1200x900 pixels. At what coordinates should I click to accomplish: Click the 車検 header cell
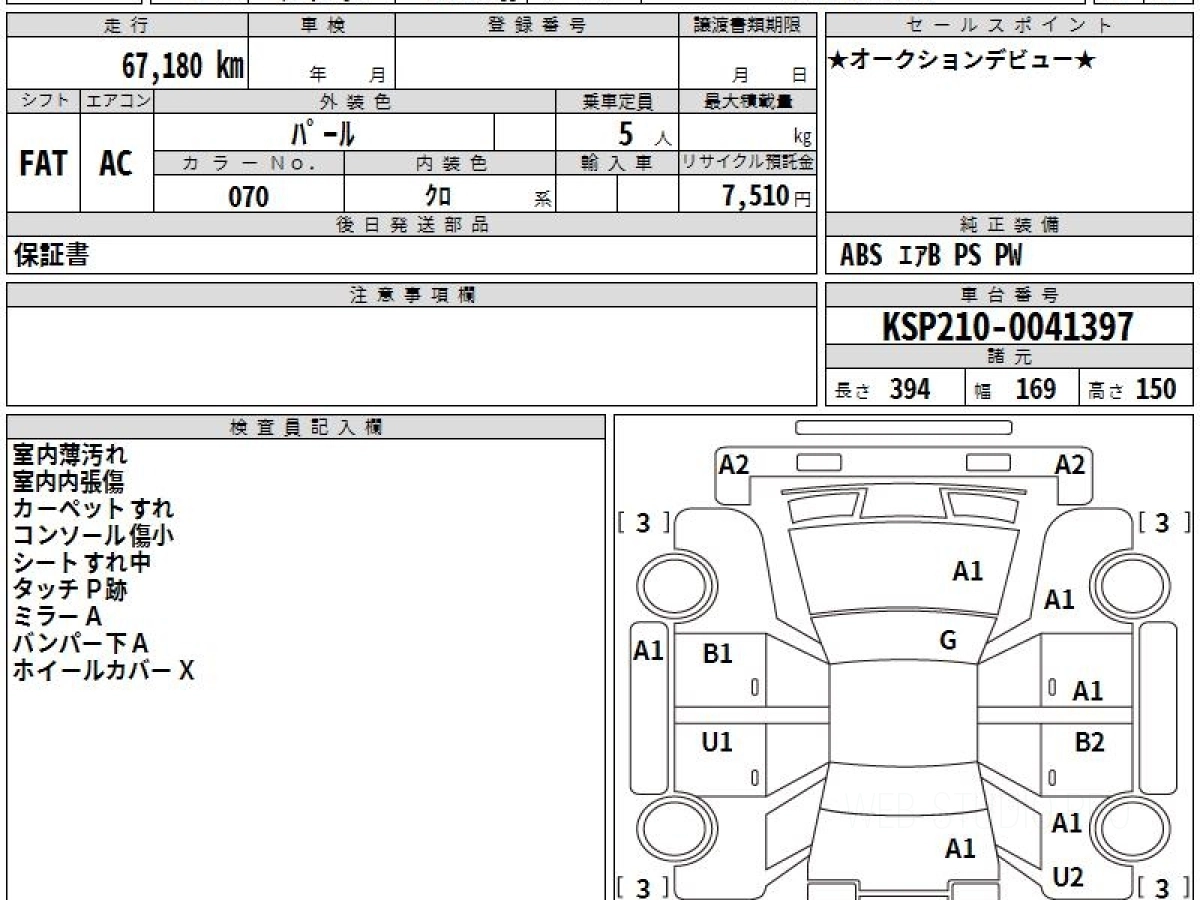321,26
